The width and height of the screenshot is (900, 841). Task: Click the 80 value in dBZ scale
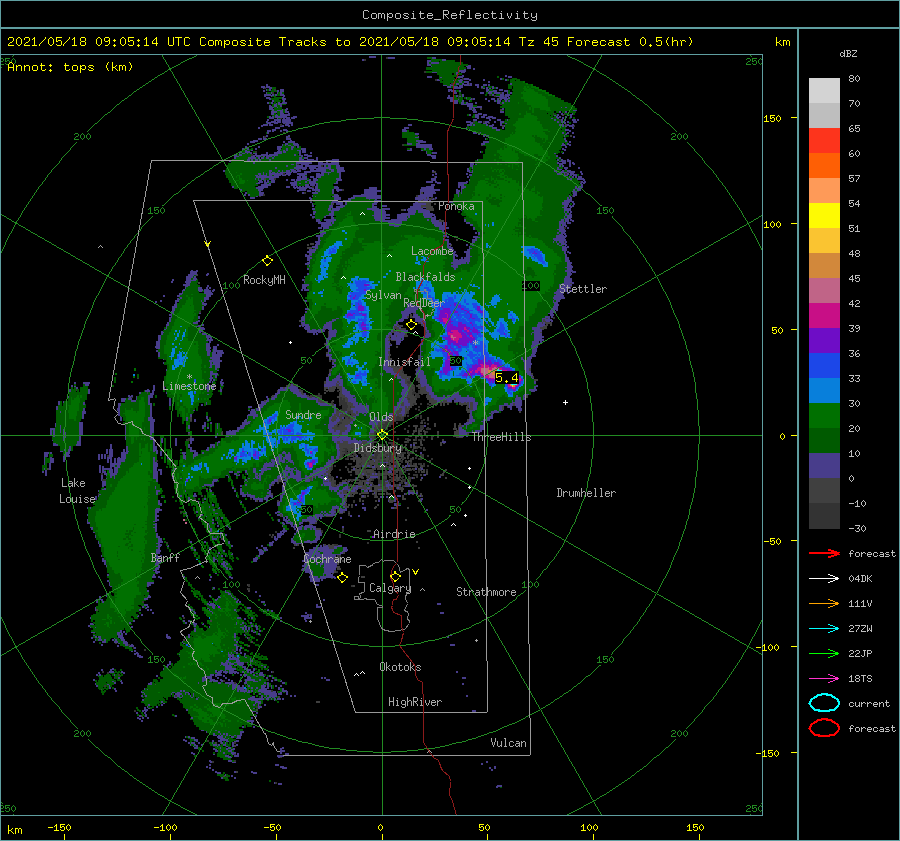[854, 79]
